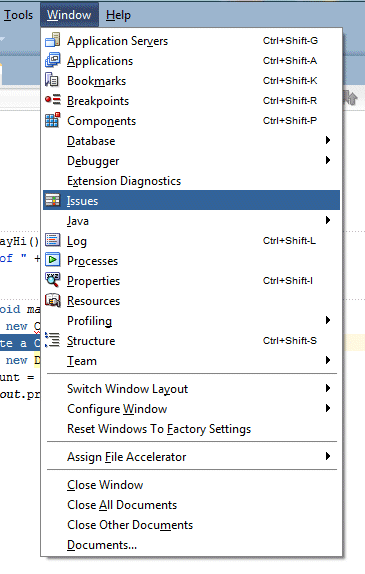Screen dimensions: 365x574
Task: Open the Processes label
Action: [93, 261]
